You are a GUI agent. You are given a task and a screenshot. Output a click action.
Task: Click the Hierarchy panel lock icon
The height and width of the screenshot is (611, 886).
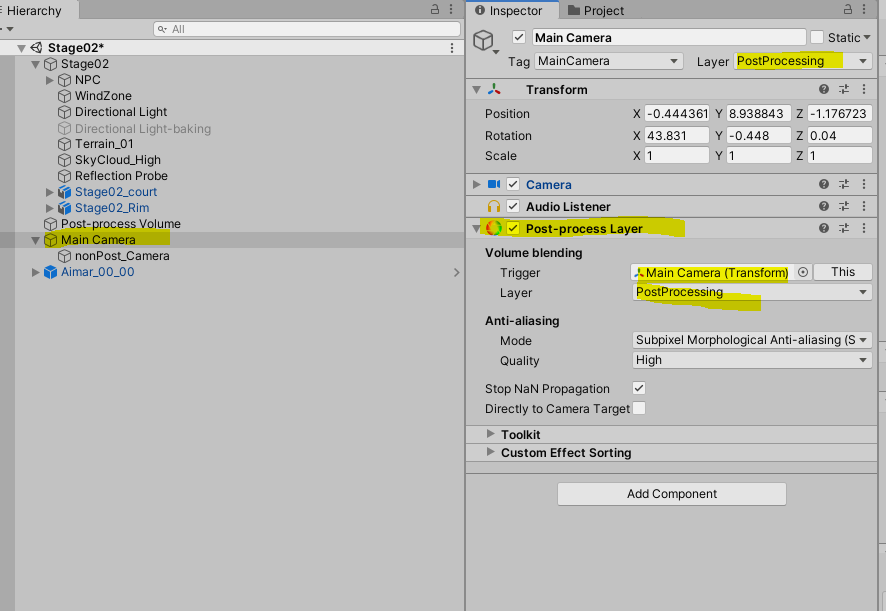coord(435,9)
